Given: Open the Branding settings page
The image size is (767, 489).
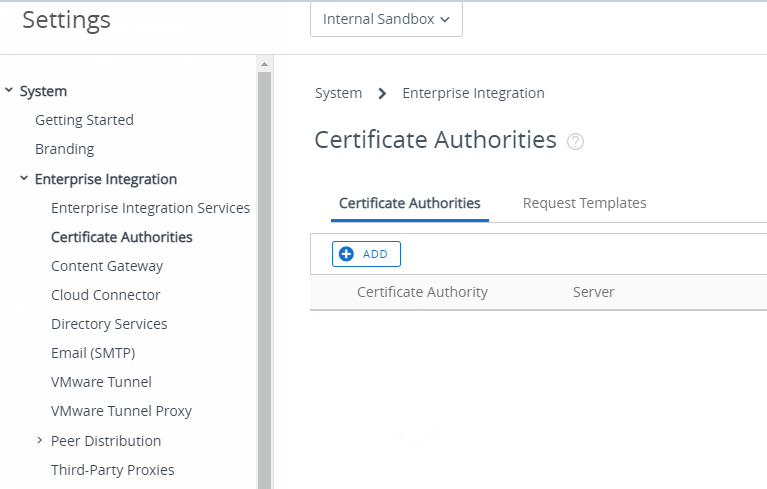Looking at the screenshot, I should [64, 149].
